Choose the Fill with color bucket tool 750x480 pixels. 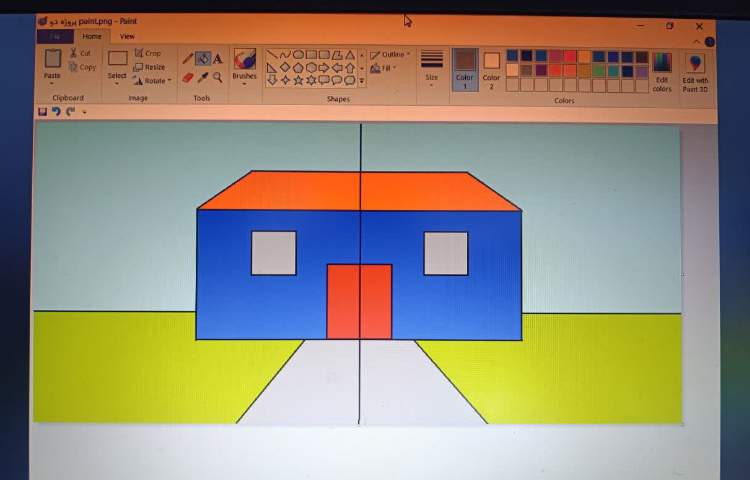click(203, 59)
